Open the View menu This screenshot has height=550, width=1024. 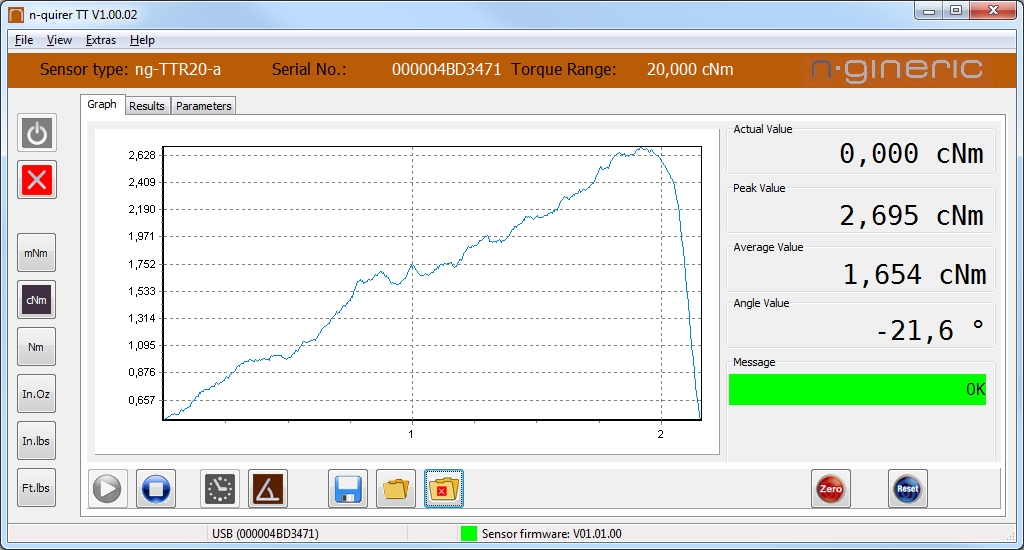click(x=59, y=40)
